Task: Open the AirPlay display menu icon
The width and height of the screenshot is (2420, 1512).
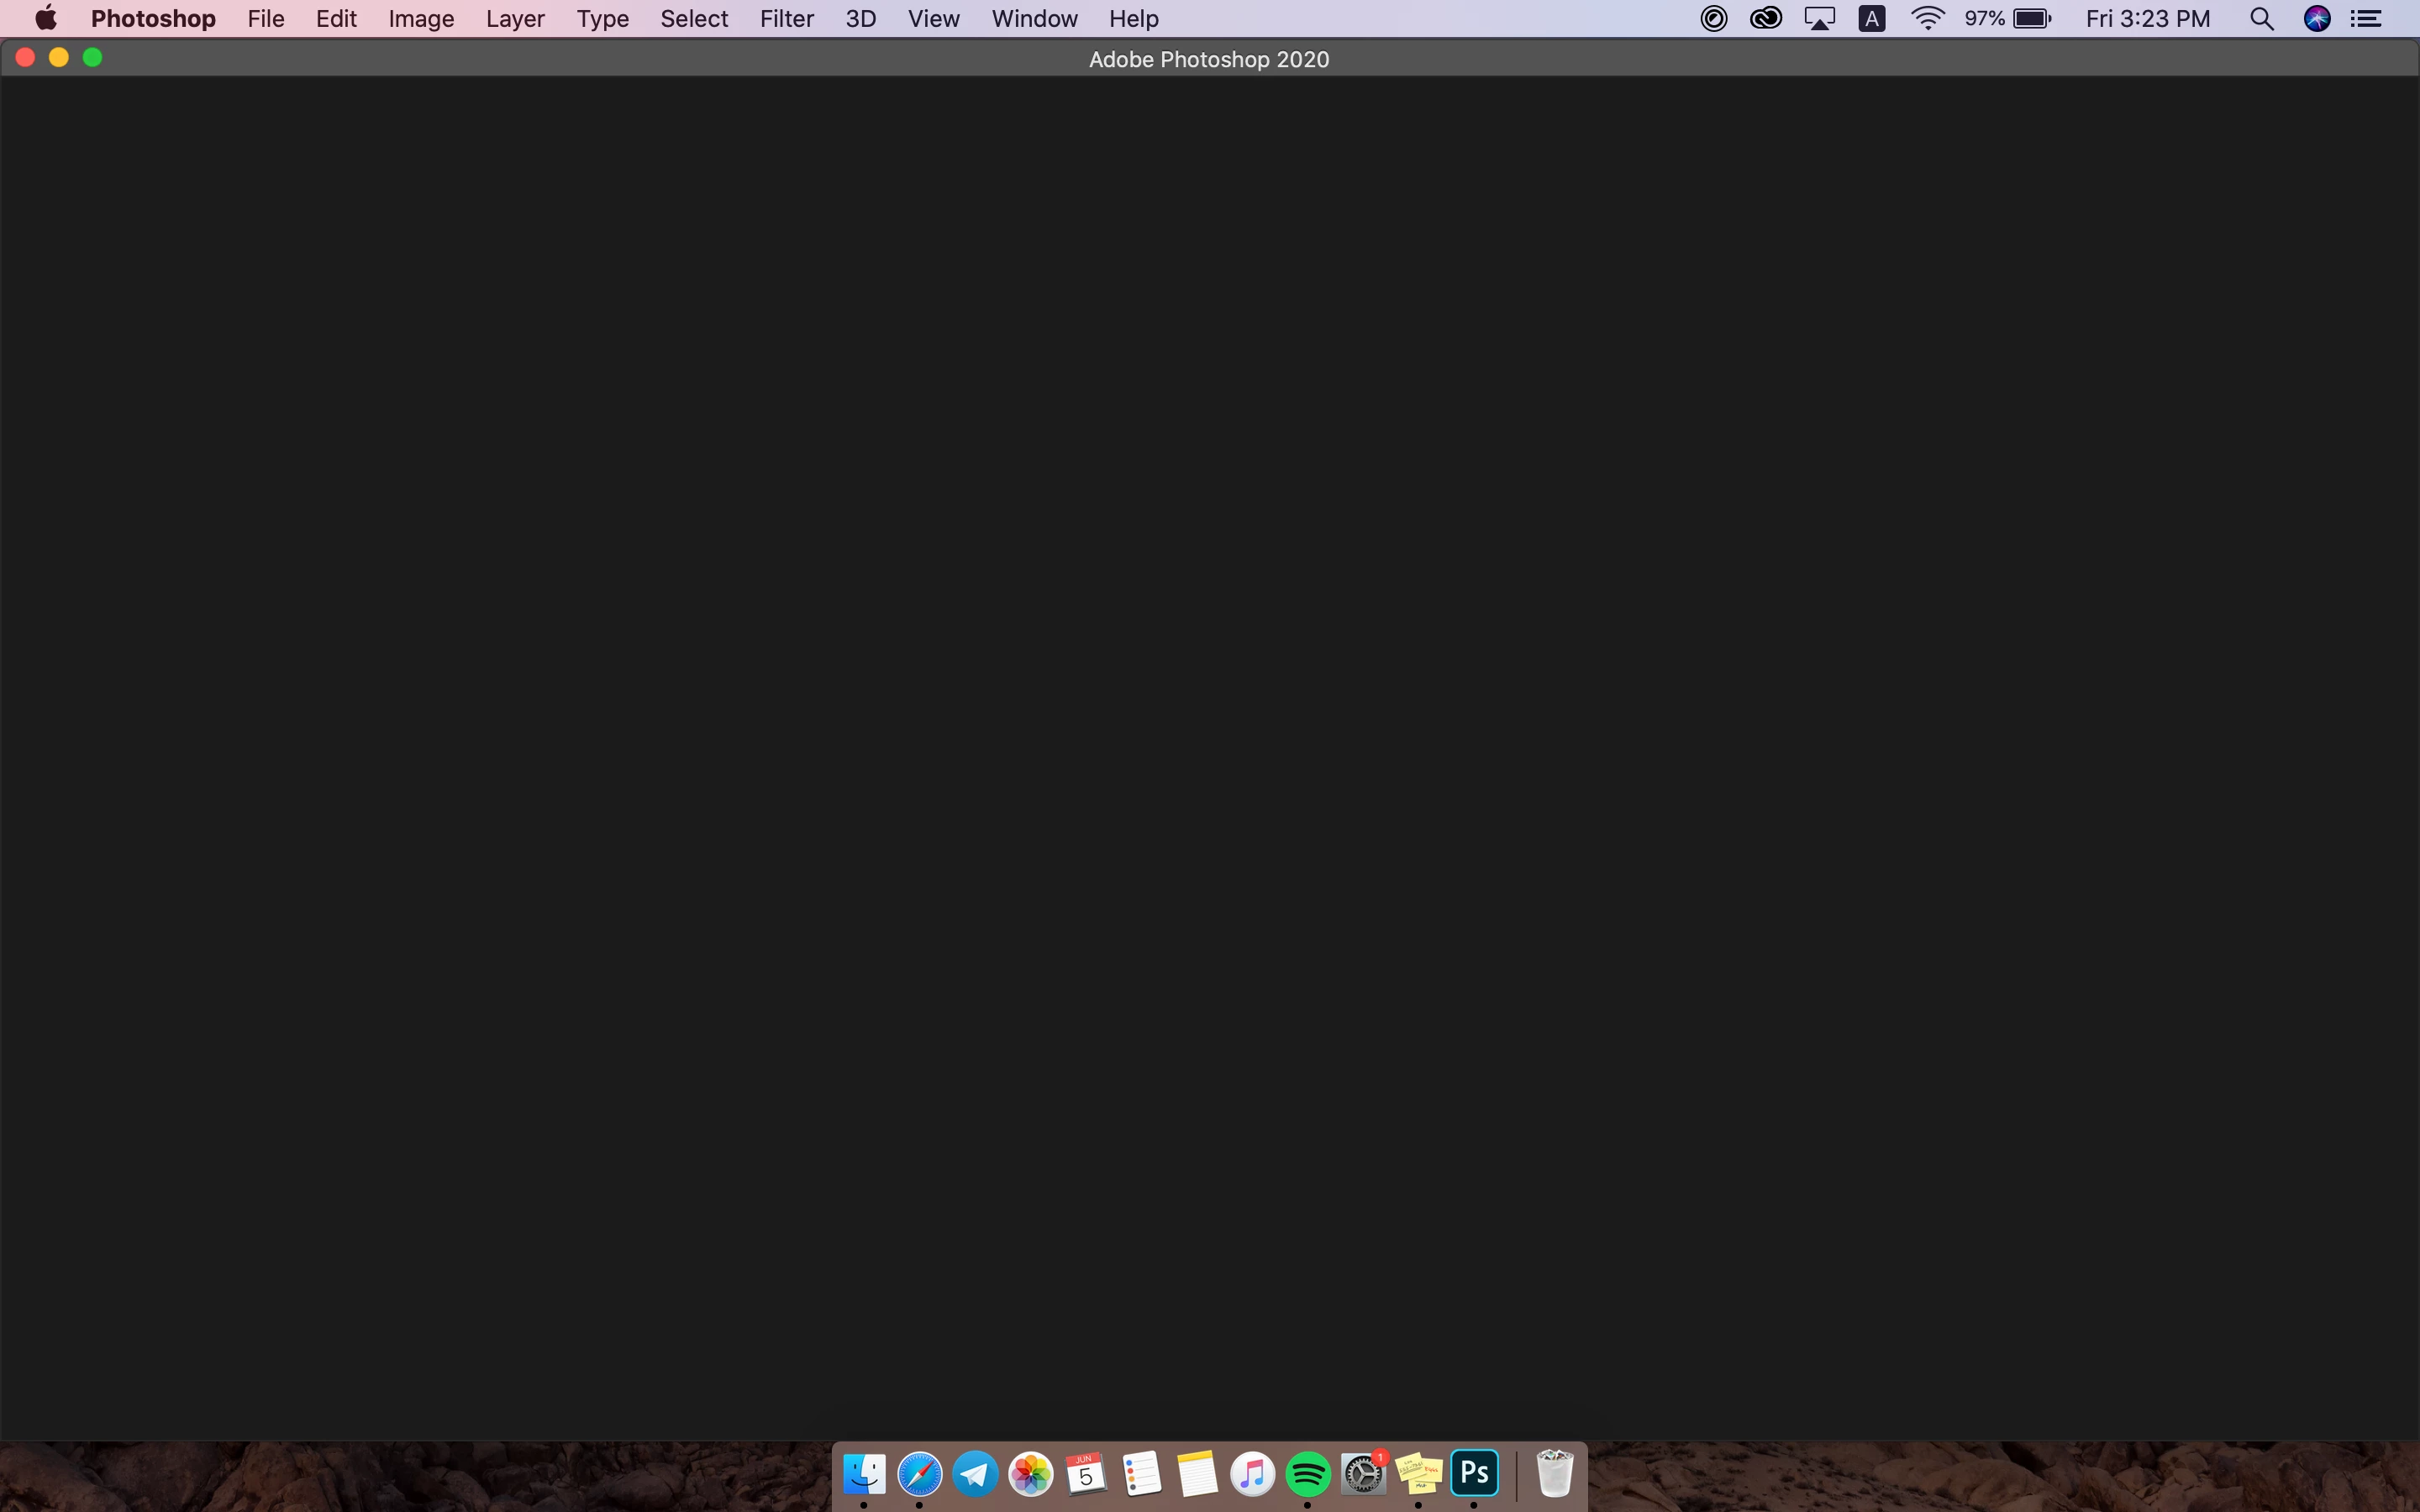Action: coord(1819,19)
